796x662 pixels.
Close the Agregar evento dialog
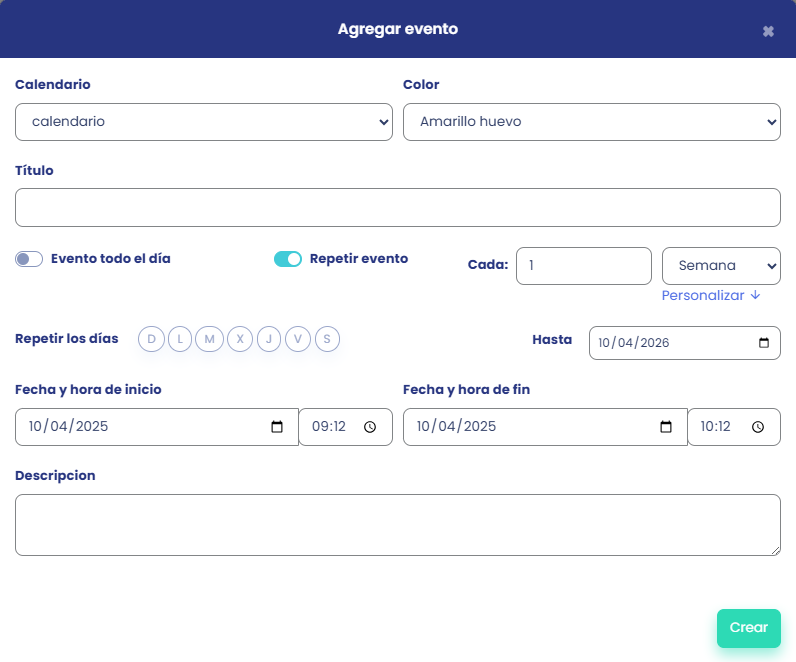[x=768, y=31]
